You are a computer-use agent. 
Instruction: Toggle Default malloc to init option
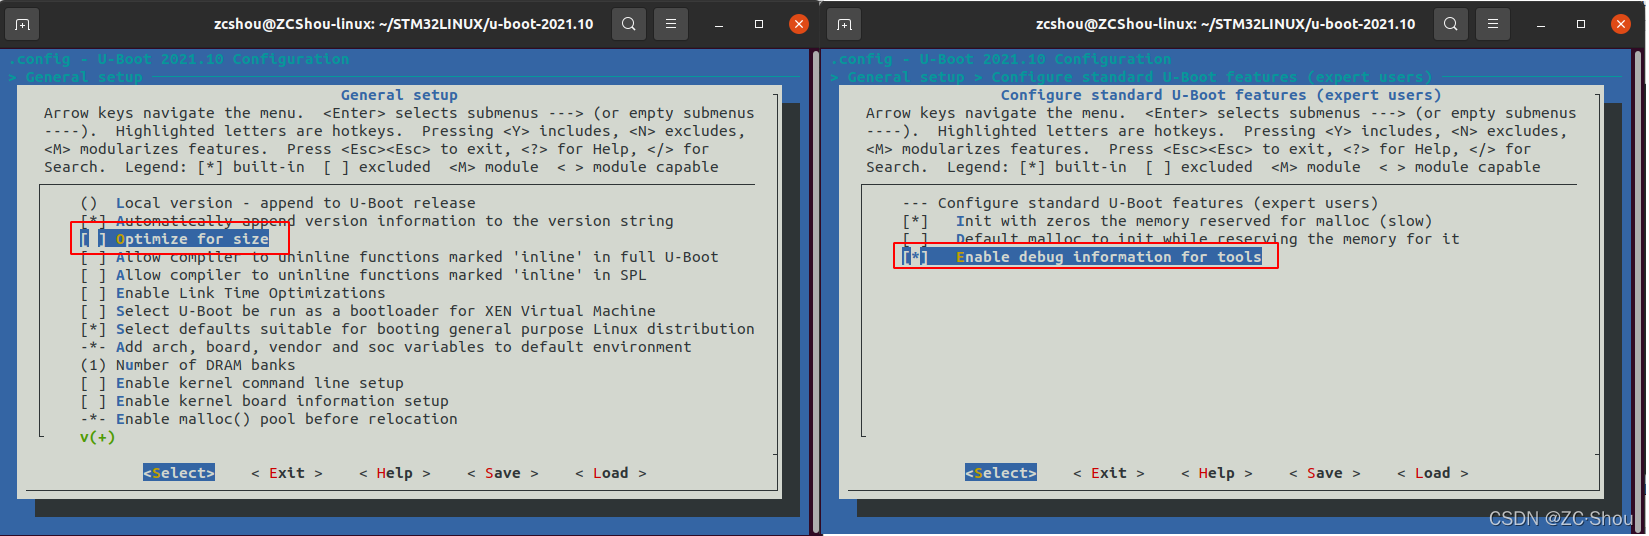[x=1181, y=239]
